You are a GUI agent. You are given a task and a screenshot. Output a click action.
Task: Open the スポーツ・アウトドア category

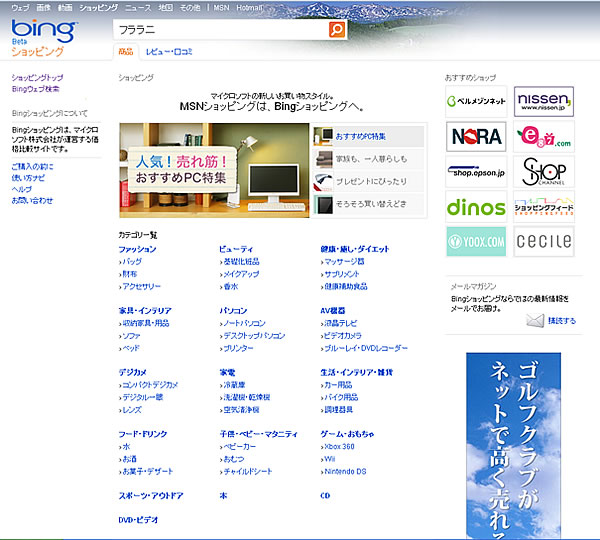(x=151, y=496)
